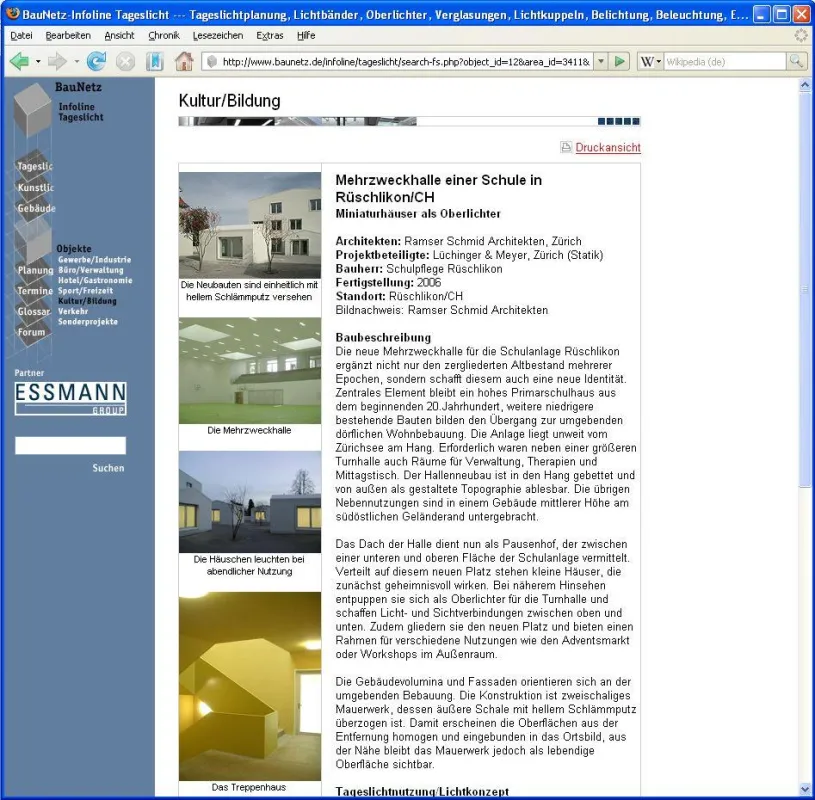Open the Extras menu
This screenshot has width=815, height=800.
click(x=270, y=35)
